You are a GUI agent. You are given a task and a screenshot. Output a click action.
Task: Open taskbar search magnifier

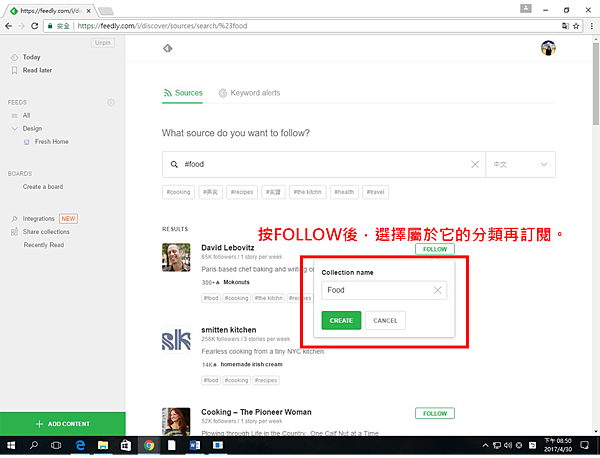point(34,445)
